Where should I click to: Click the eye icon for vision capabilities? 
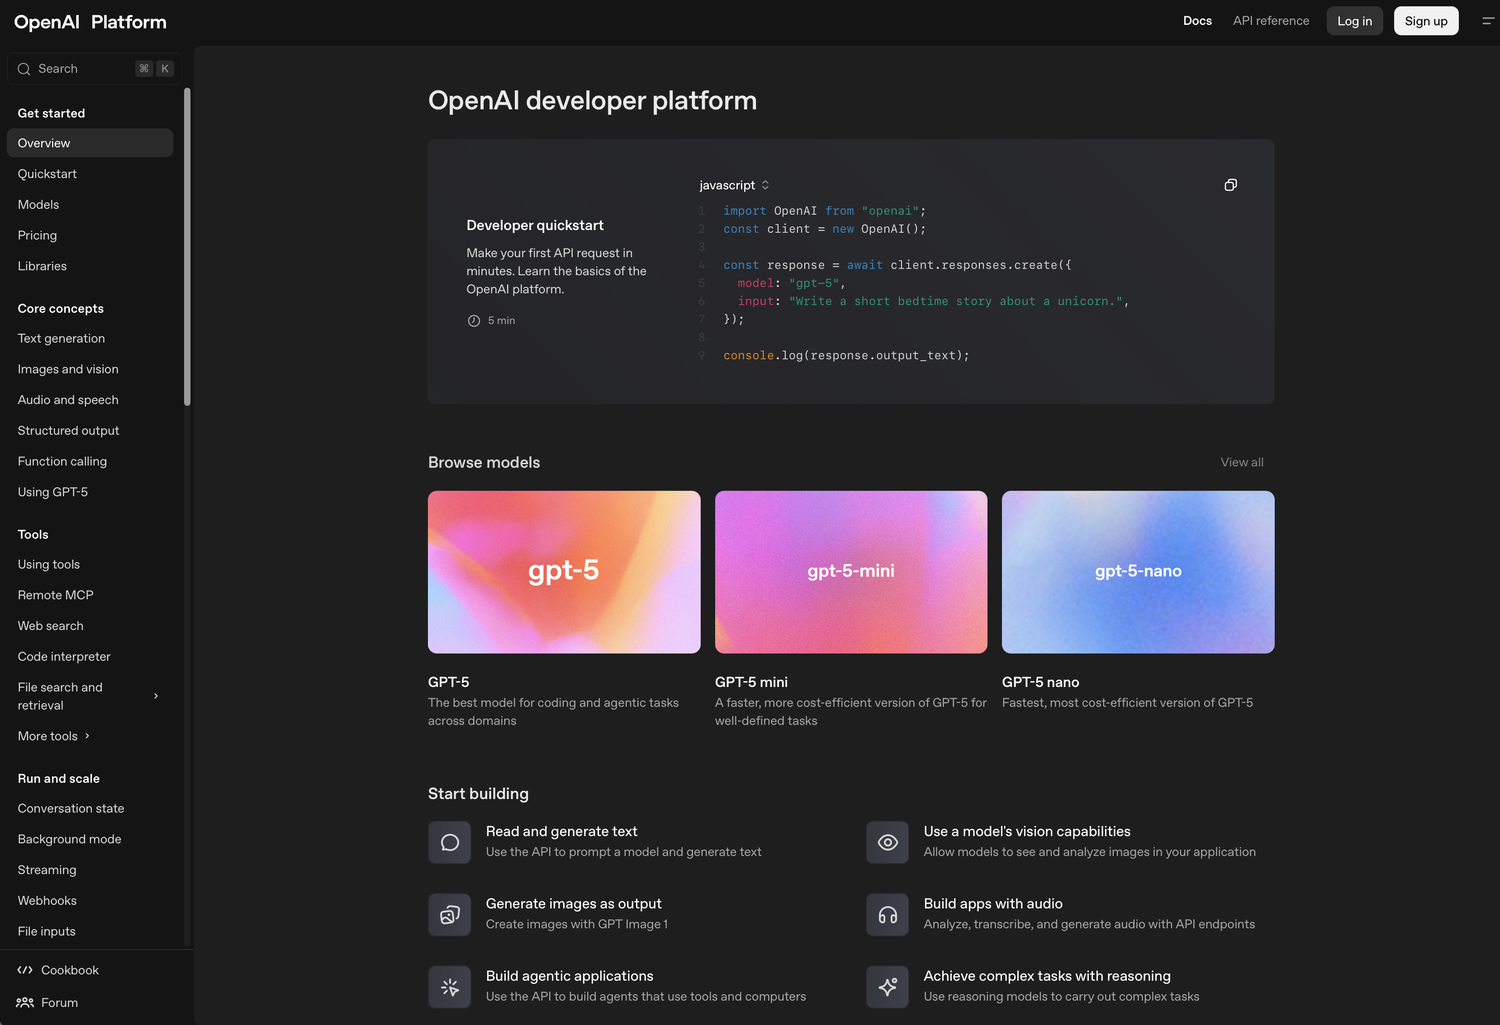888,843
